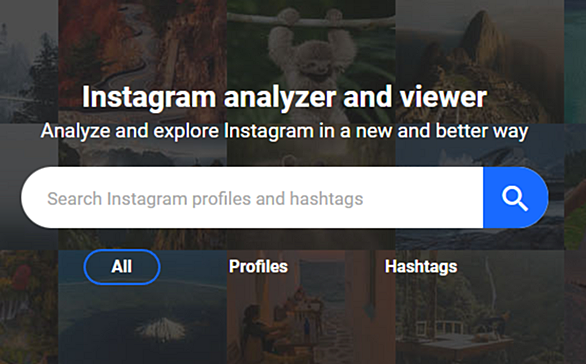Open the green hillside thumbnail at right edge
The image size is (586, 364).
575,186
